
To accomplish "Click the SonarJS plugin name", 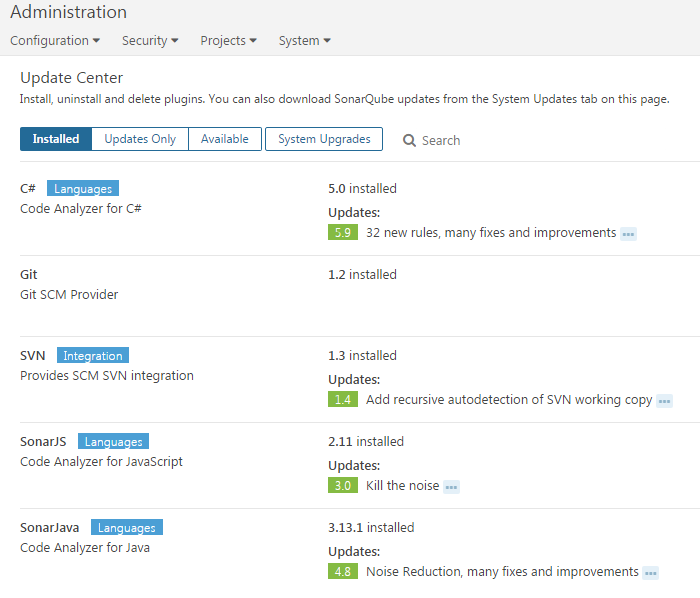I will [x=43, y=442].
